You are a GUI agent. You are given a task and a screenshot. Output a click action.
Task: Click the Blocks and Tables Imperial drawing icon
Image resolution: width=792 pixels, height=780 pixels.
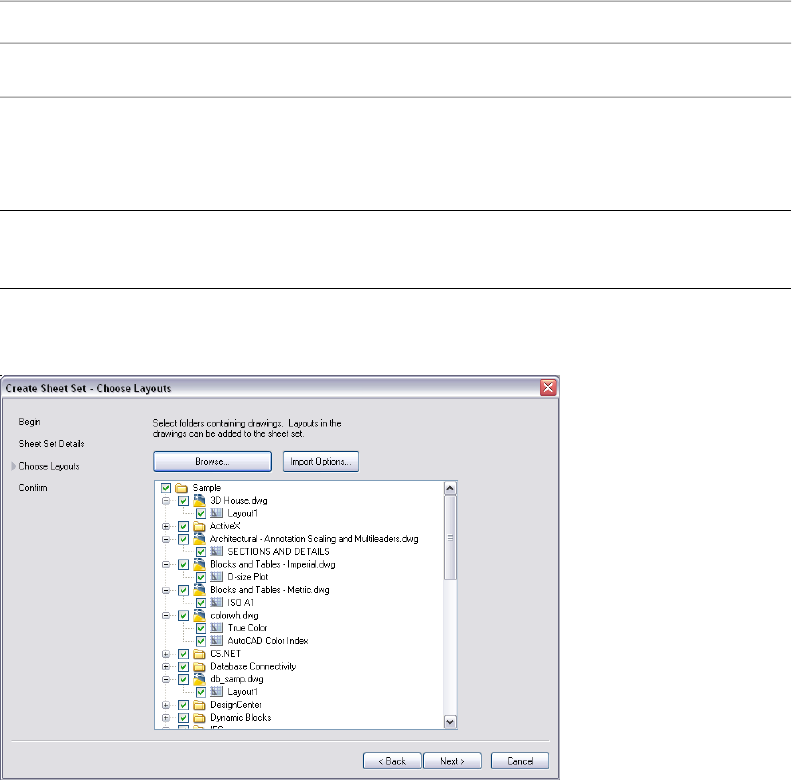coord(199,564)
